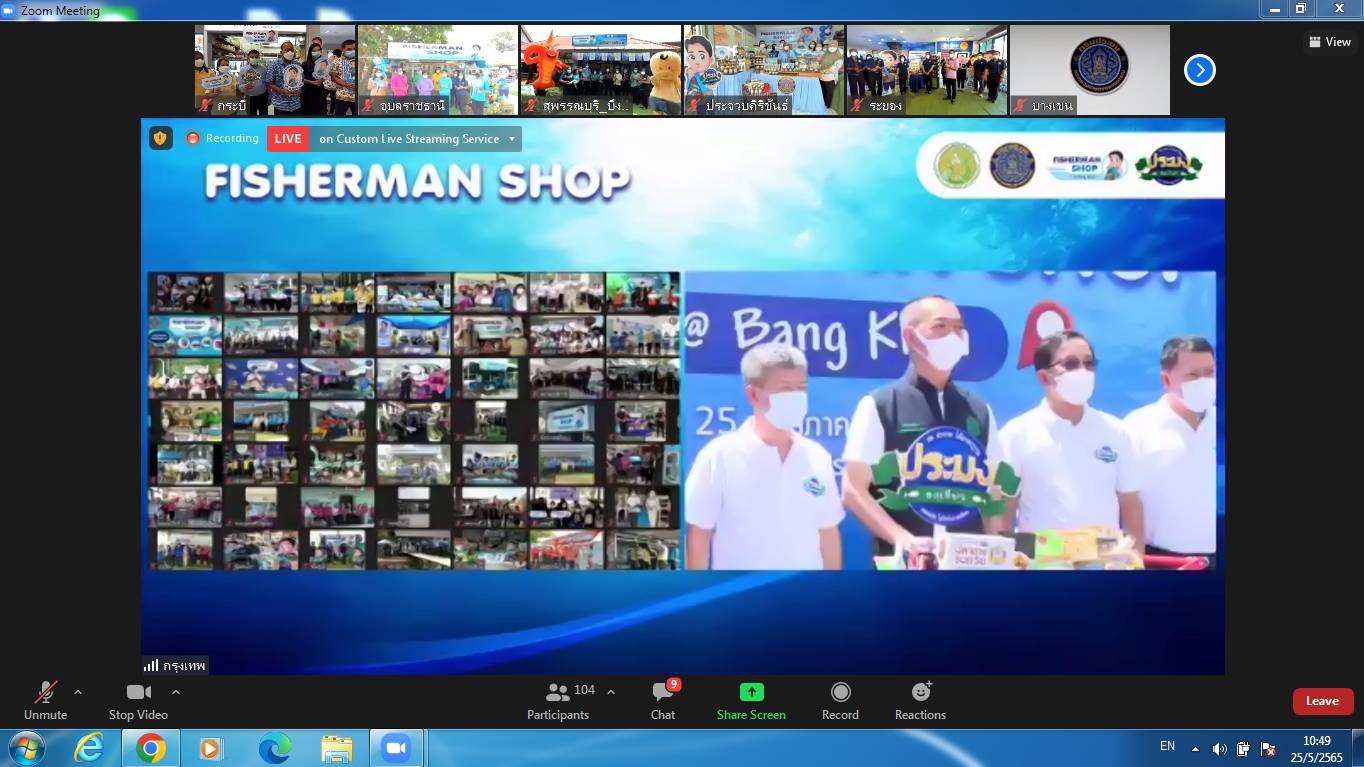This screenshot has width=1364, height=767.
Task: Select the สุพรรณบุรี participant thumbnail
Action: point(601,70)
